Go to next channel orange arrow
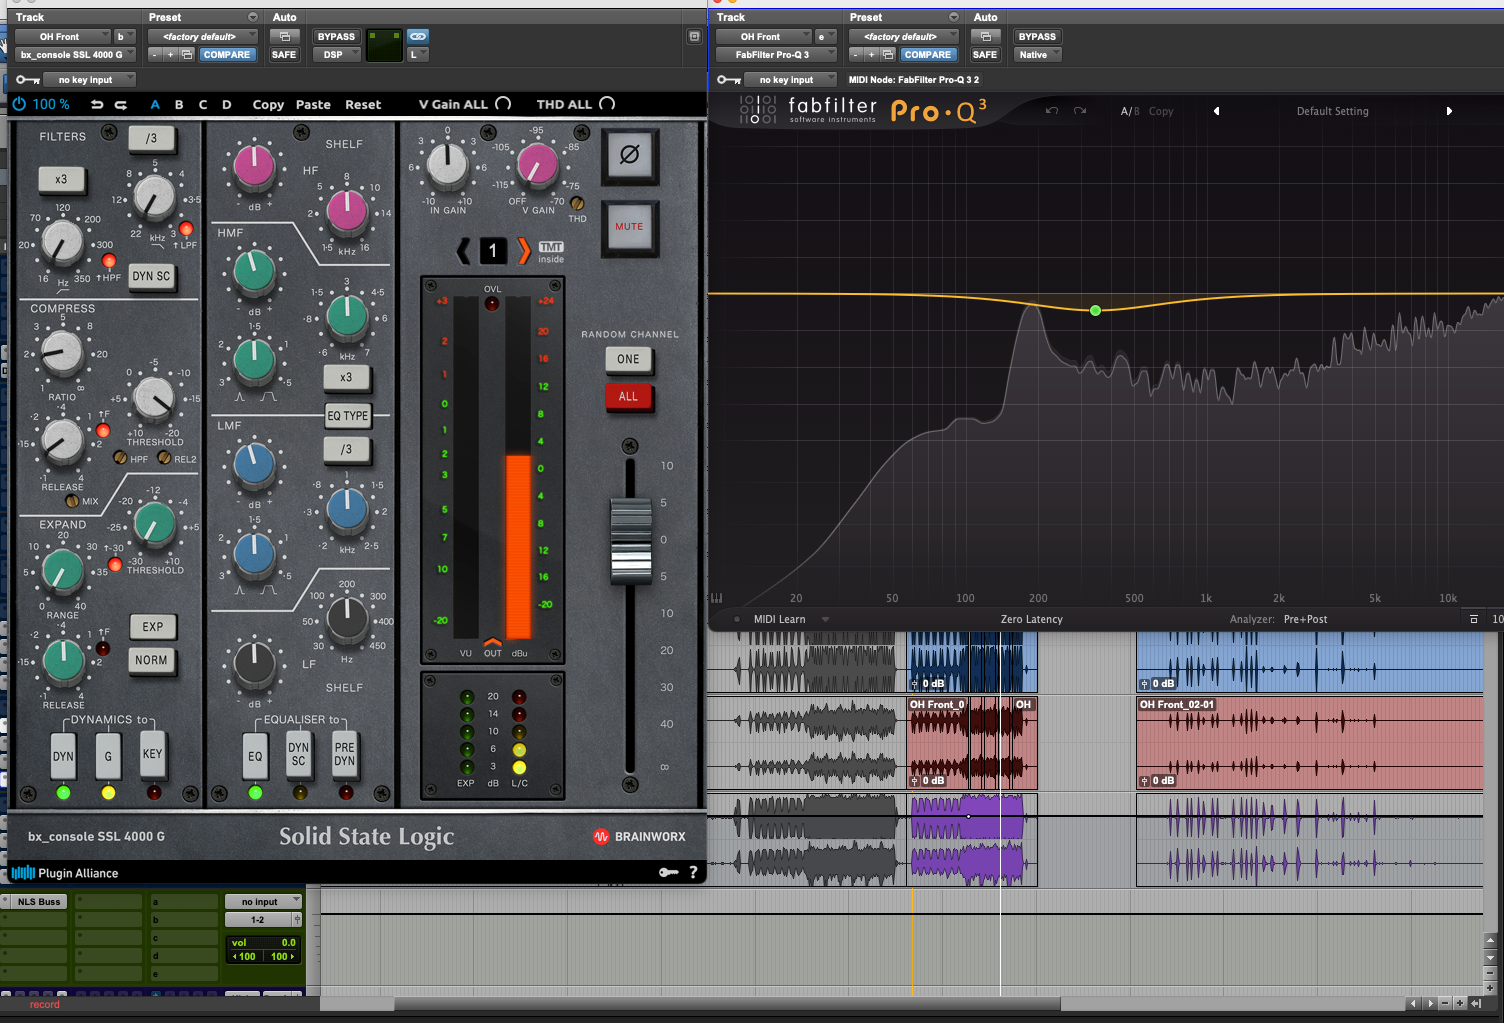Screen dimensions: 1504x1023 (524, 251)
